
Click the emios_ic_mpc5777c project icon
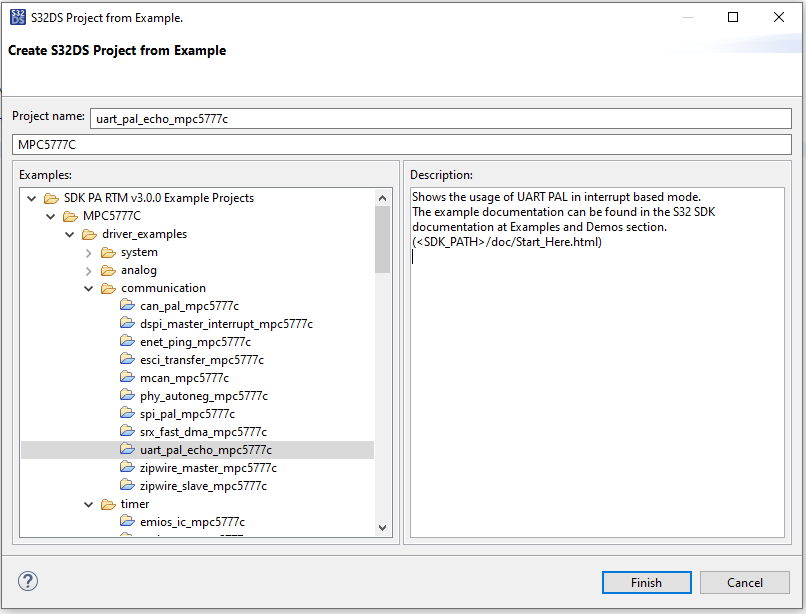pos(127,522)
